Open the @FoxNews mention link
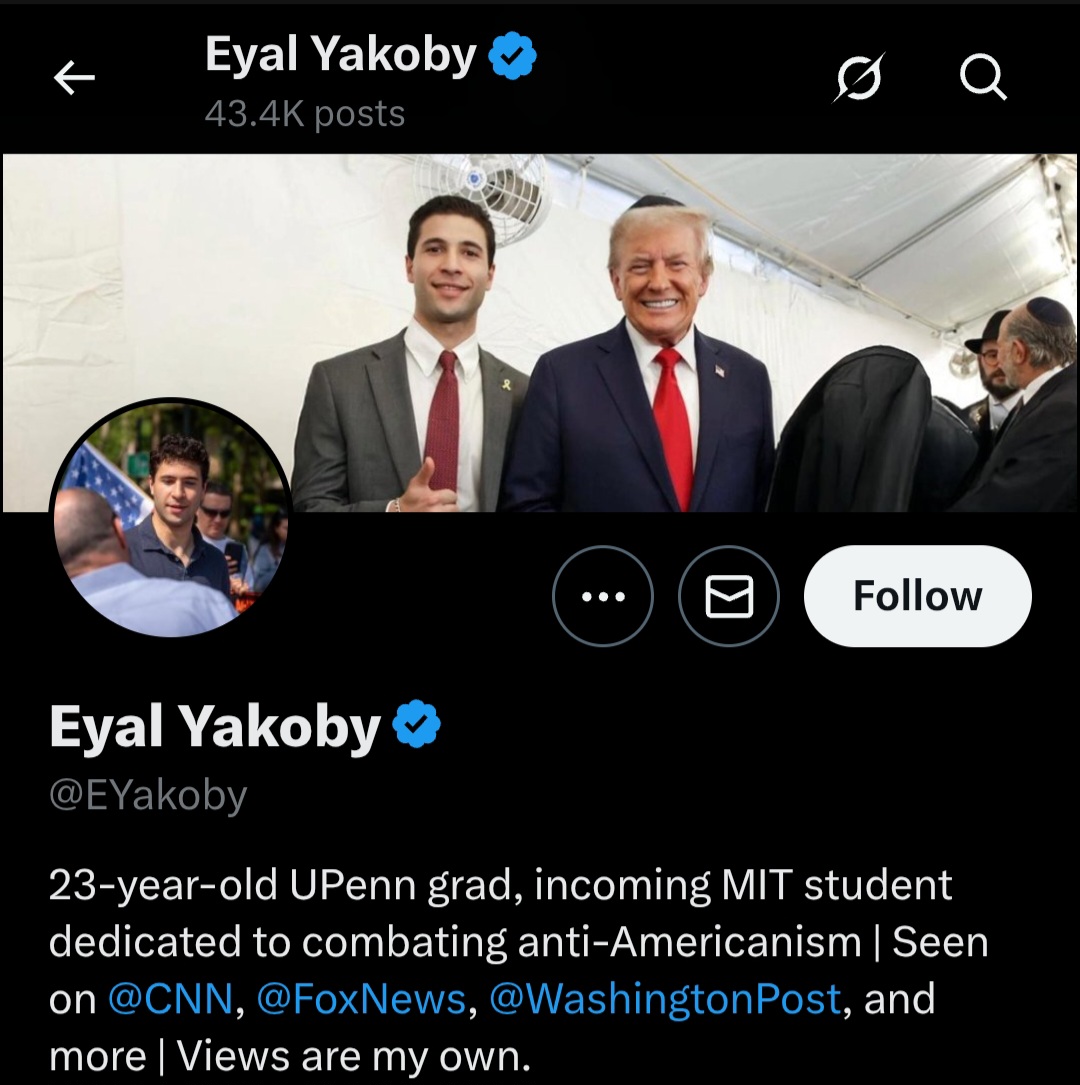Viewport: 1080px width, 1085px height. click(361, 999)
